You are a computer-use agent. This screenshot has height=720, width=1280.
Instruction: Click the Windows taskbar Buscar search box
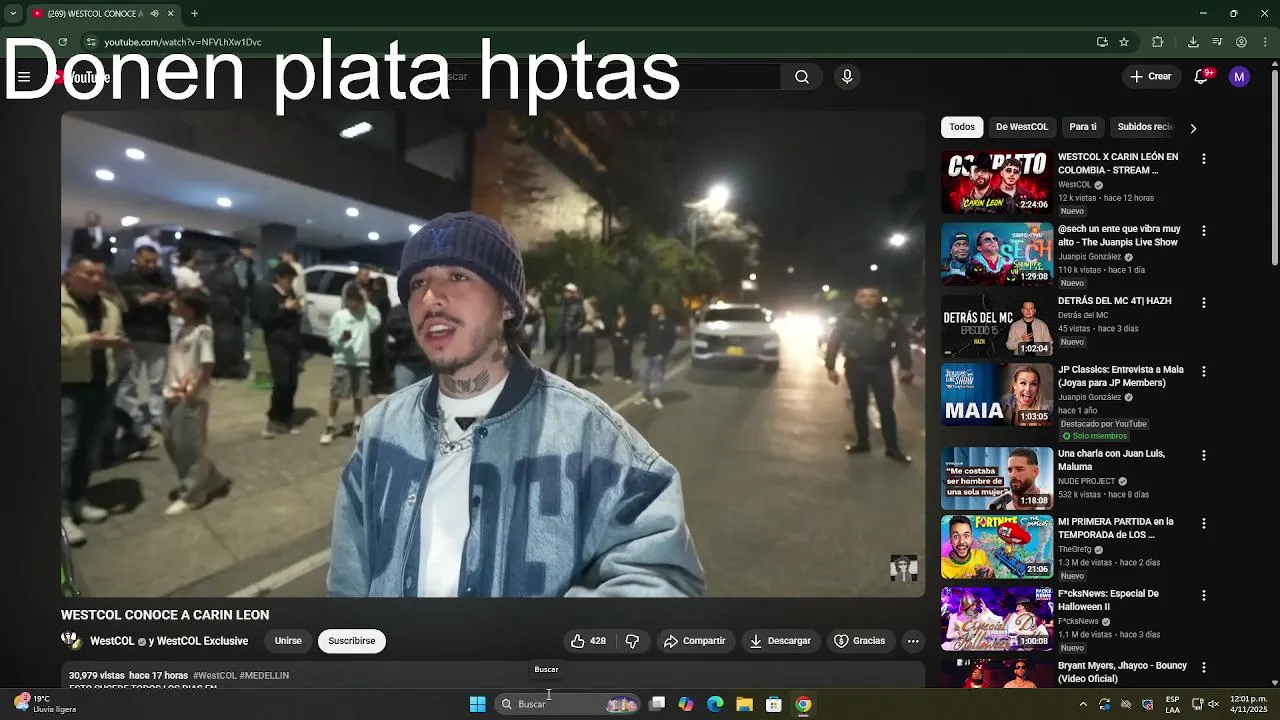(567, 704)
